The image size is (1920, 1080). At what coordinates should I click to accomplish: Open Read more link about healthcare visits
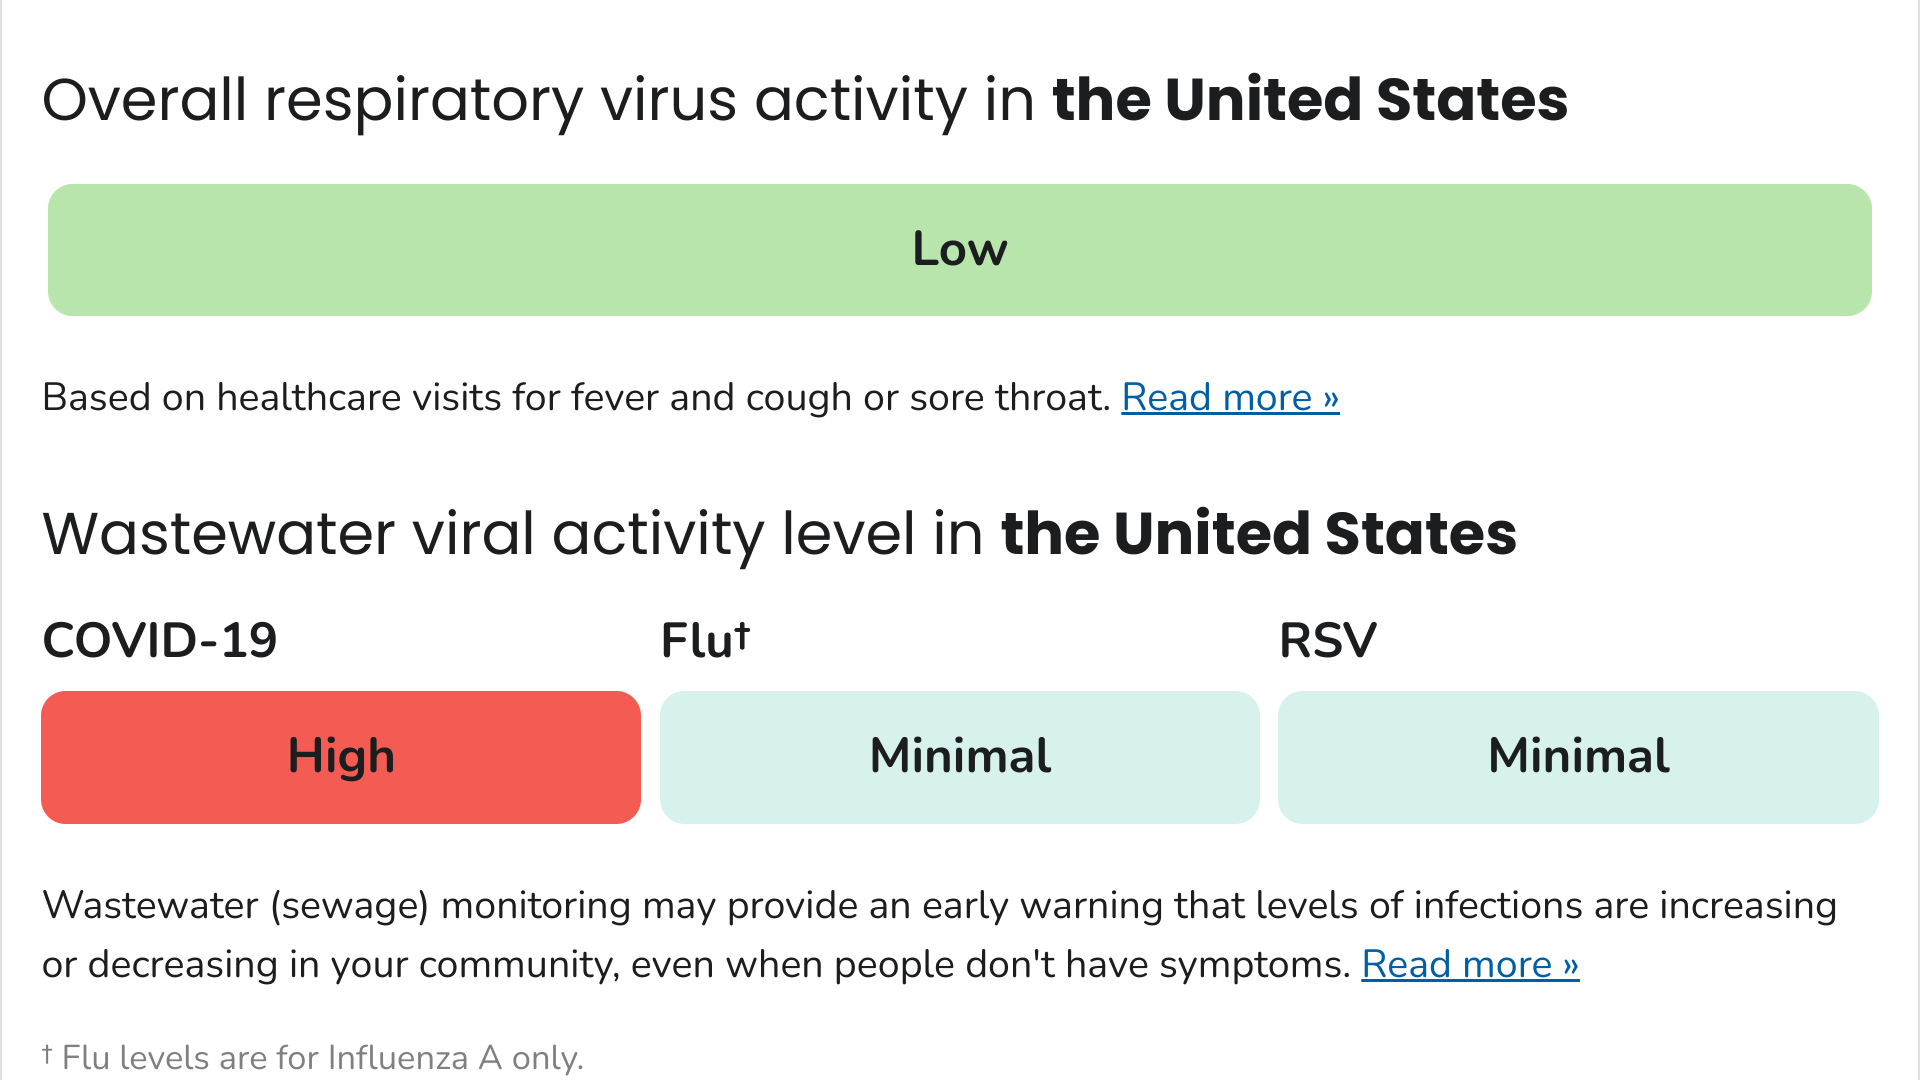point(1229,398)
